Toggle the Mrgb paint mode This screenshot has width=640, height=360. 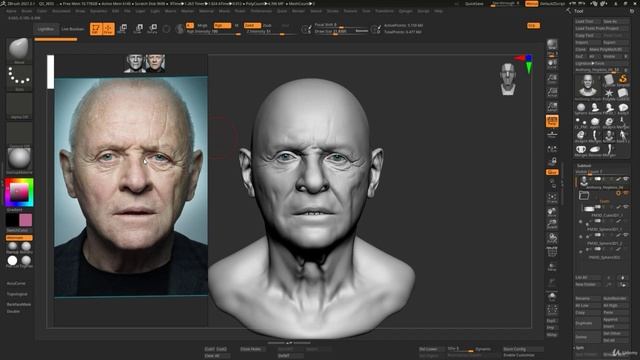(202, 25)
